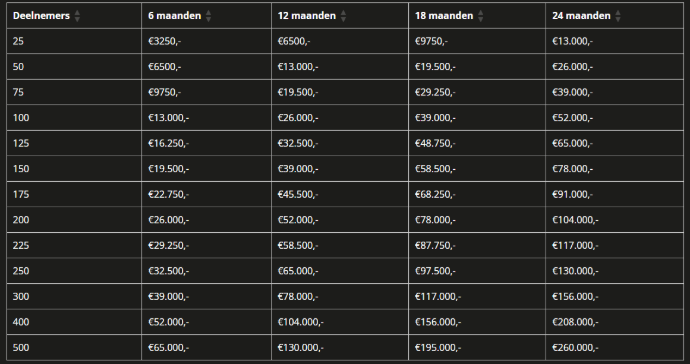Sort table by 12 maanden header text
690x364 pixels.
coord(307,16)
